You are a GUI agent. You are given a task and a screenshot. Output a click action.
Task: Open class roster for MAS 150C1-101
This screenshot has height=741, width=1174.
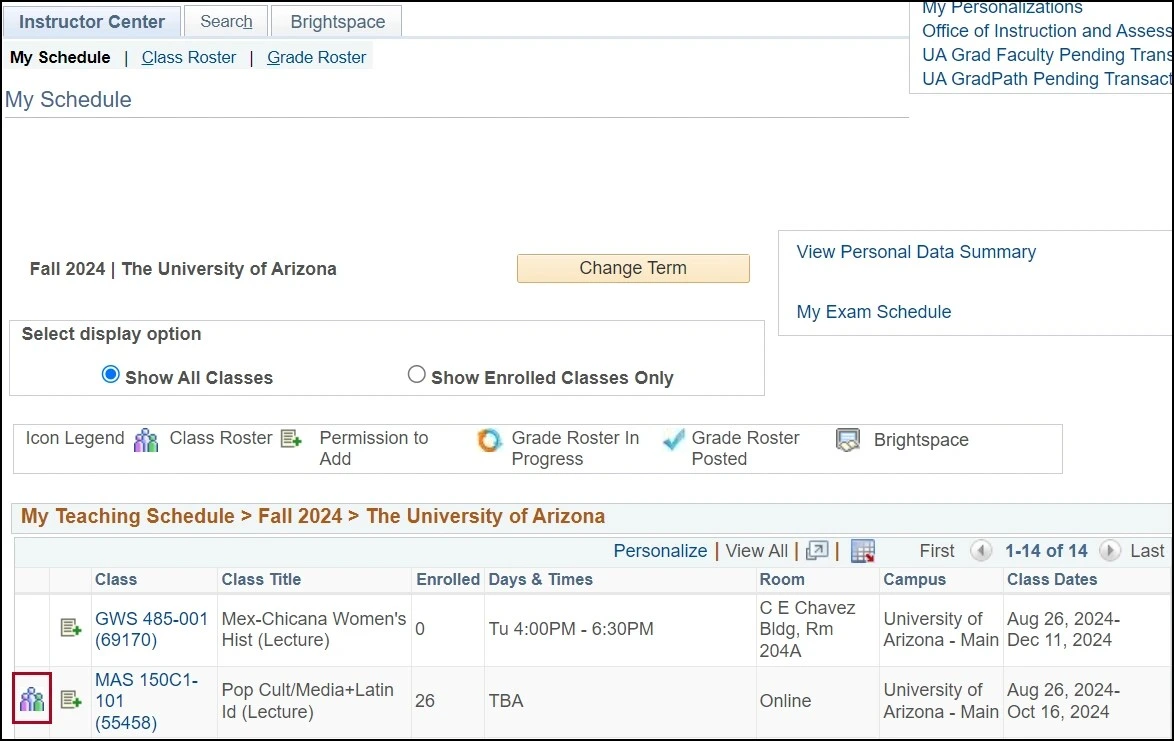[31, 699]
